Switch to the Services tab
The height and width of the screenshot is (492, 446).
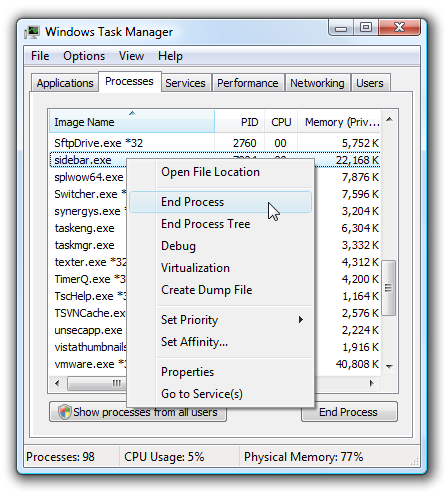coord(185,83)
